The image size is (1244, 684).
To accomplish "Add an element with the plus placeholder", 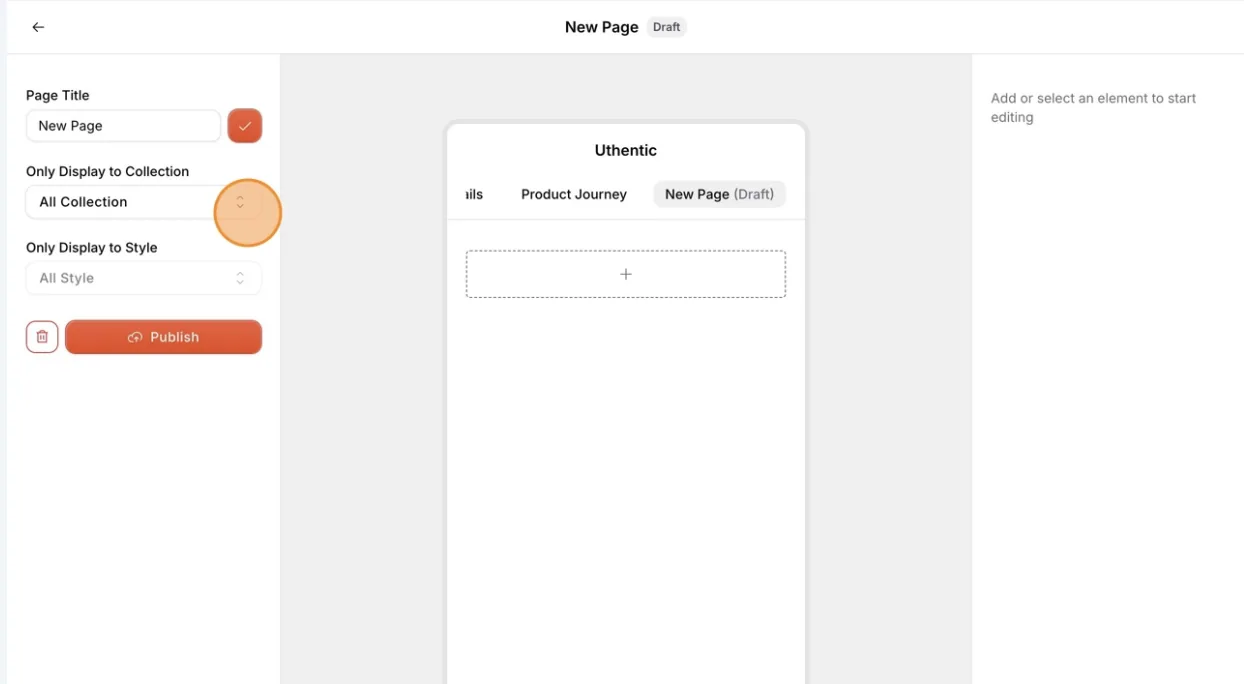I will (626, 274).
